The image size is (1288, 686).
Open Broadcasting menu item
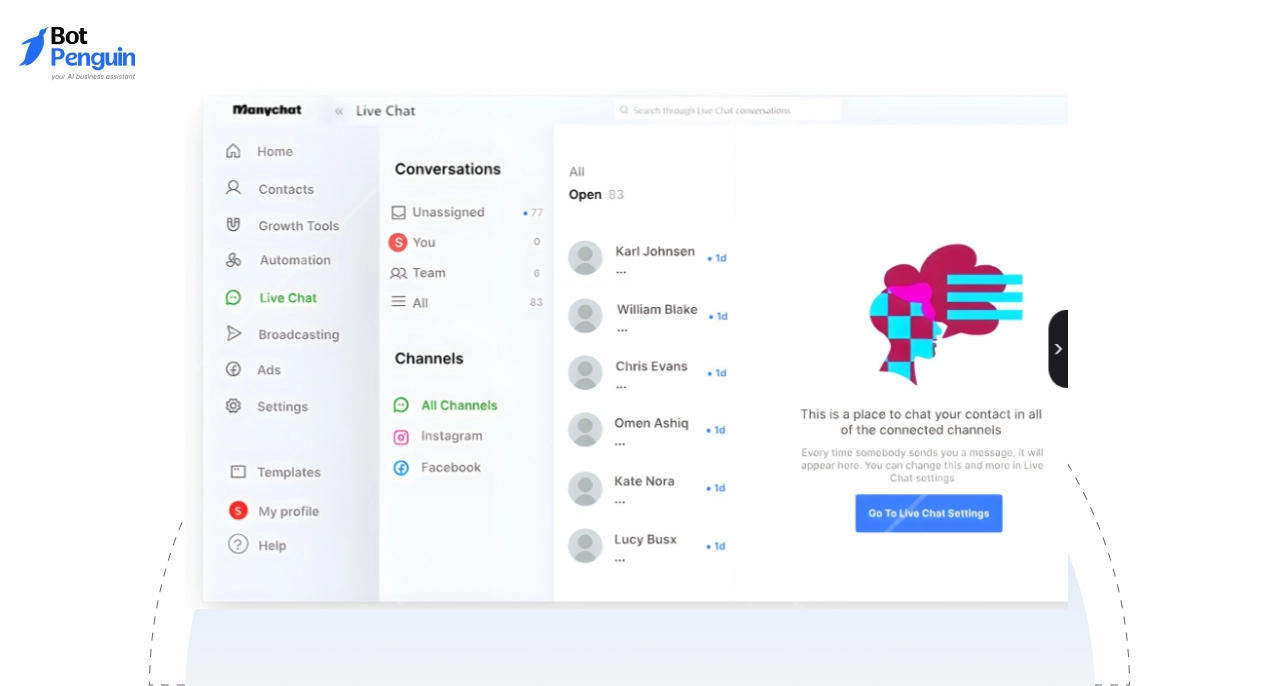pos(299,335)
